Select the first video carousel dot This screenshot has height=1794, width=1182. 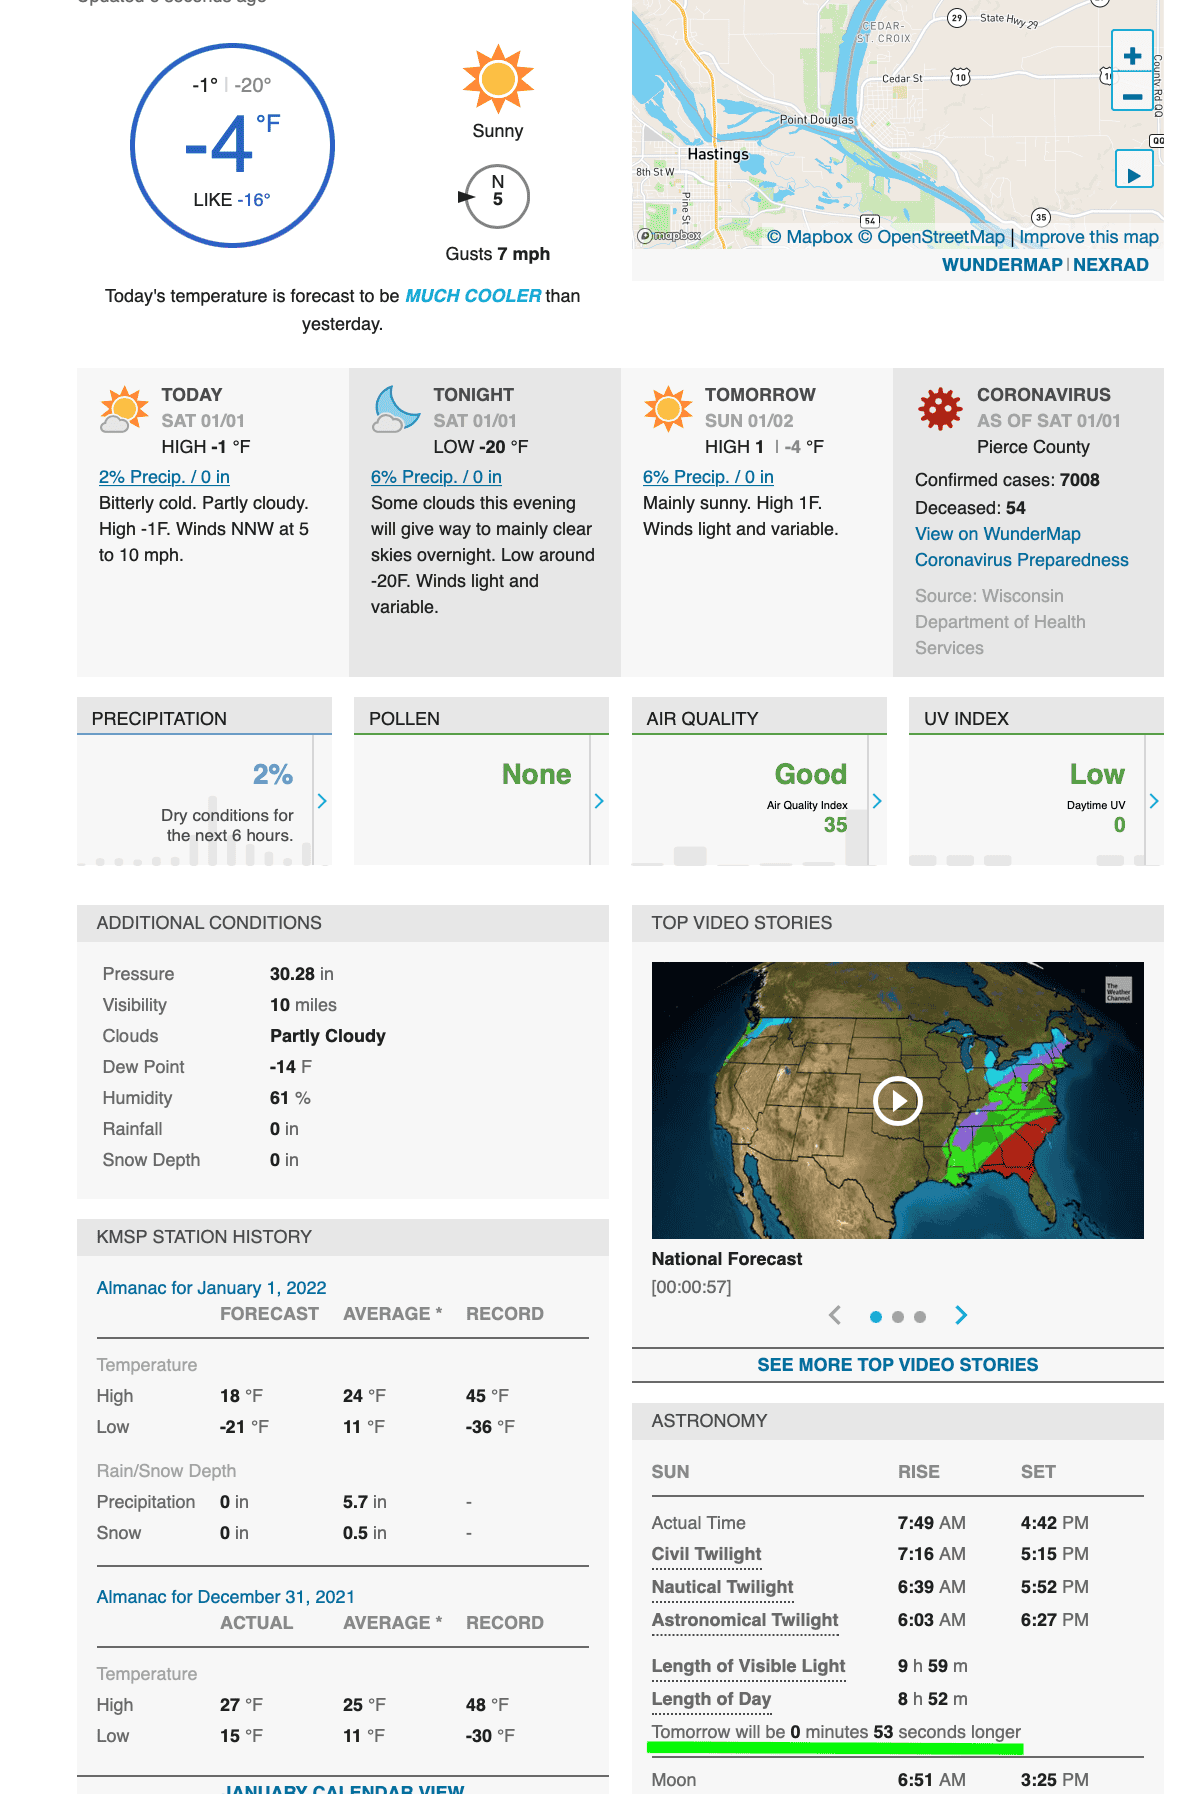876,1317
